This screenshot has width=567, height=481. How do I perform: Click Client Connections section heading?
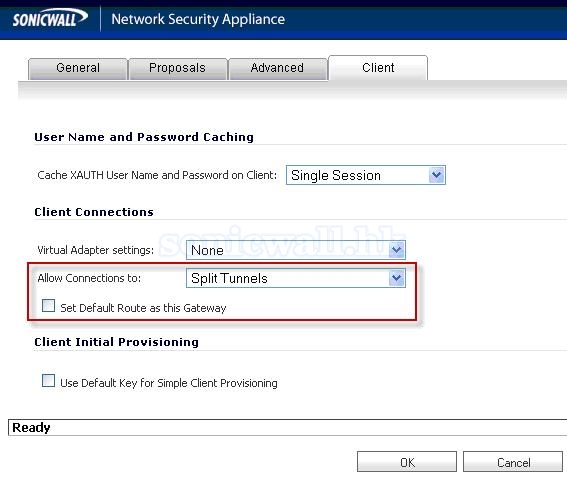tap(94, 212)
